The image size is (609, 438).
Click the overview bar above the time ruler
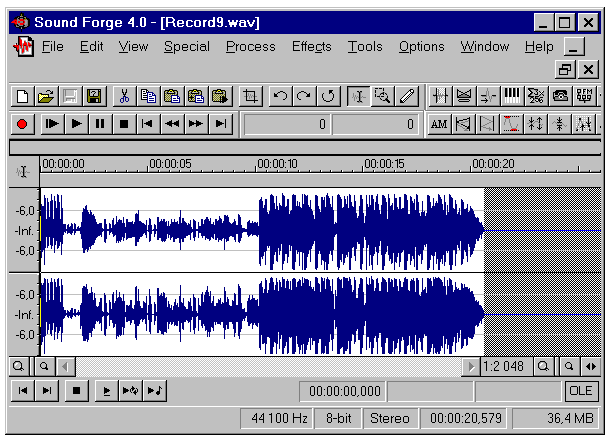pos(305,148)
